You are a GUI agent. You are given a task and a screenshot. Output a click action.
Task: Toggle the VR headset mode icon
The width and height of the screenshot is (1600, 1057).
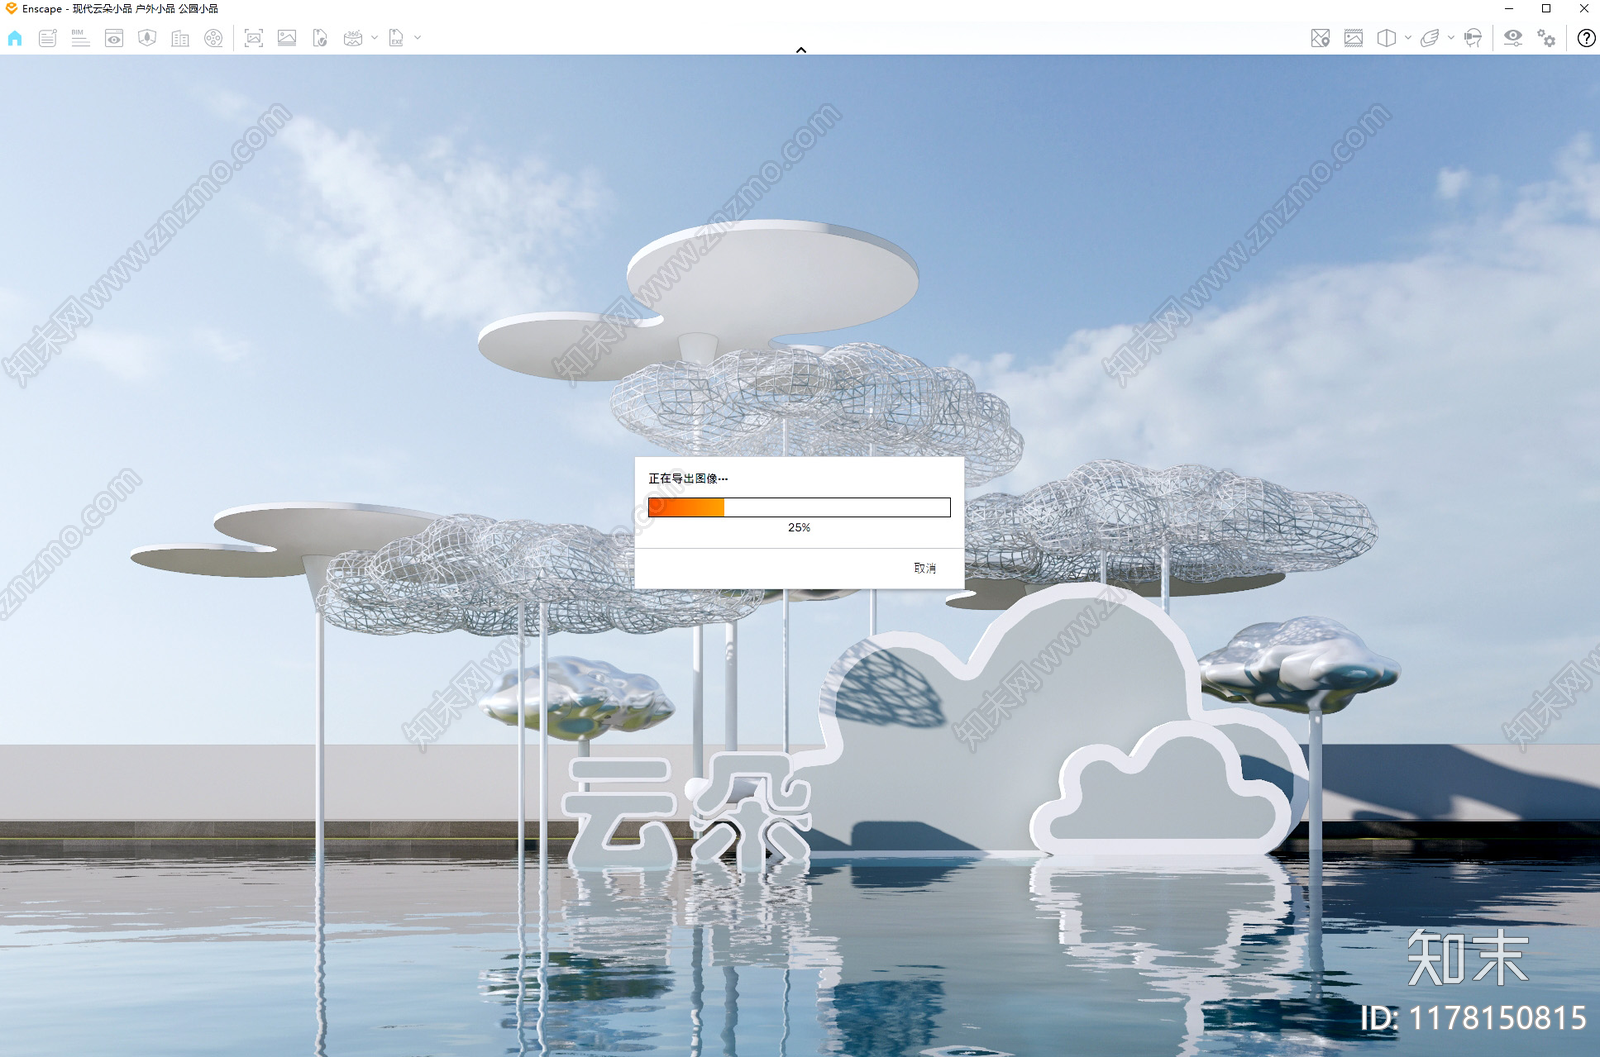(x=1473, y=38)
